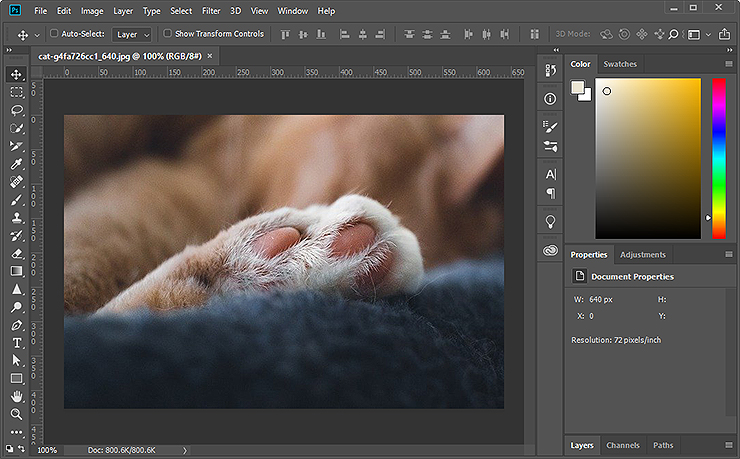
Task: Select the Gradient tool
Action: click(17, 271)
